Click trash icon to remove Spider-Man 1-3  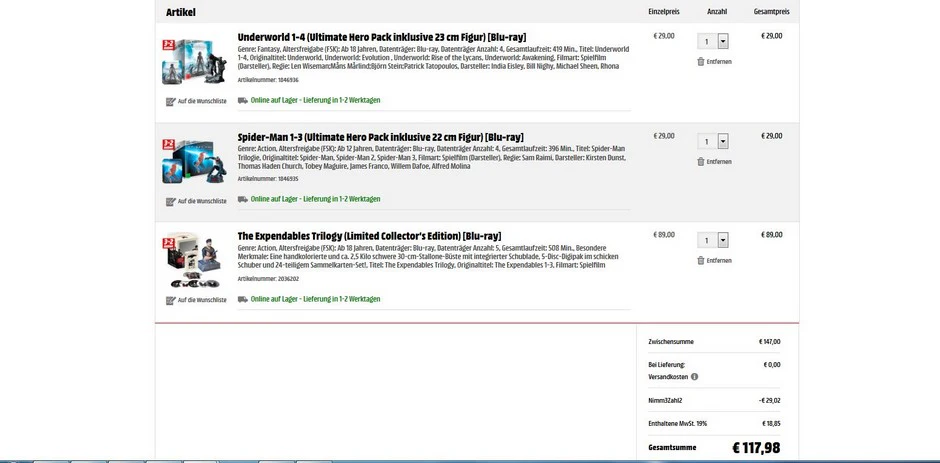point(700,161)
